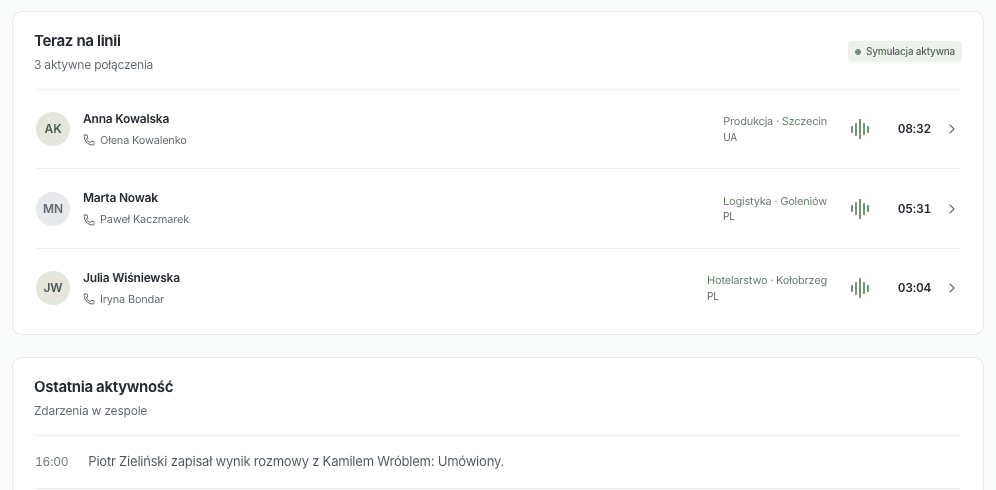Click the waveform icon on Julia Wiśniewska's call
The width and height of the screenshot is (996, 490).
pos(859,288)
